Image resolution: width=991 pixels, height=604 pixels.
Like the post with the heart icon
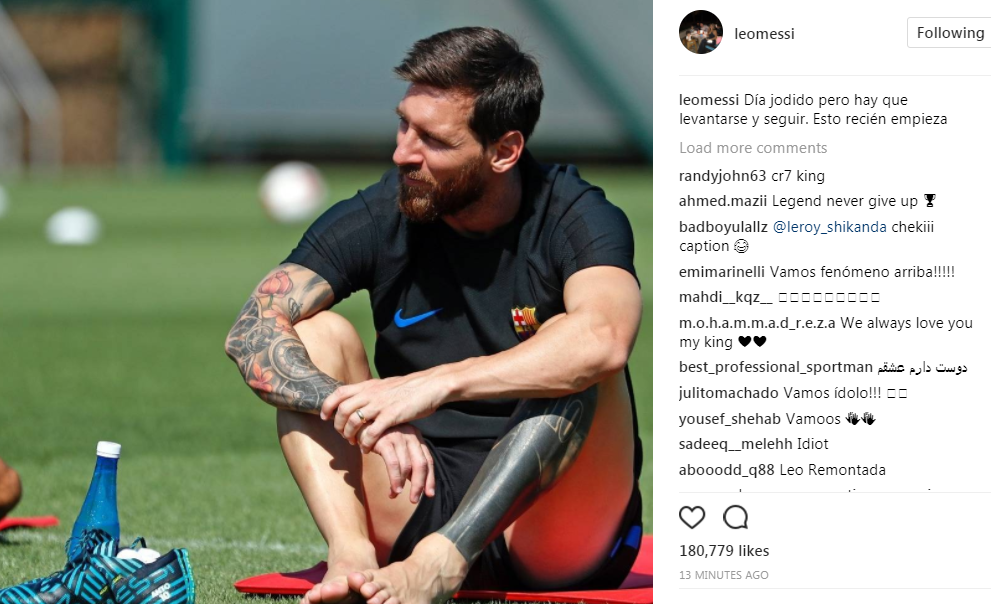[x=692, y=517]
